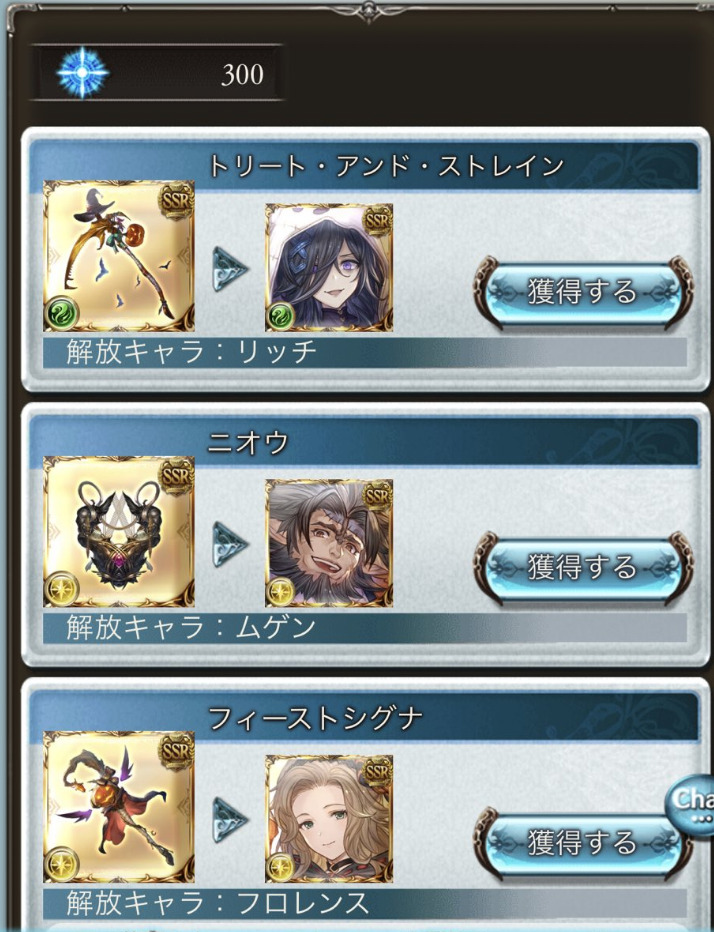Image resolution: width=714 pixels, height=932 pixels.
Task: Click 獲得する button for リッチ
Action: [x=583, y=292]
